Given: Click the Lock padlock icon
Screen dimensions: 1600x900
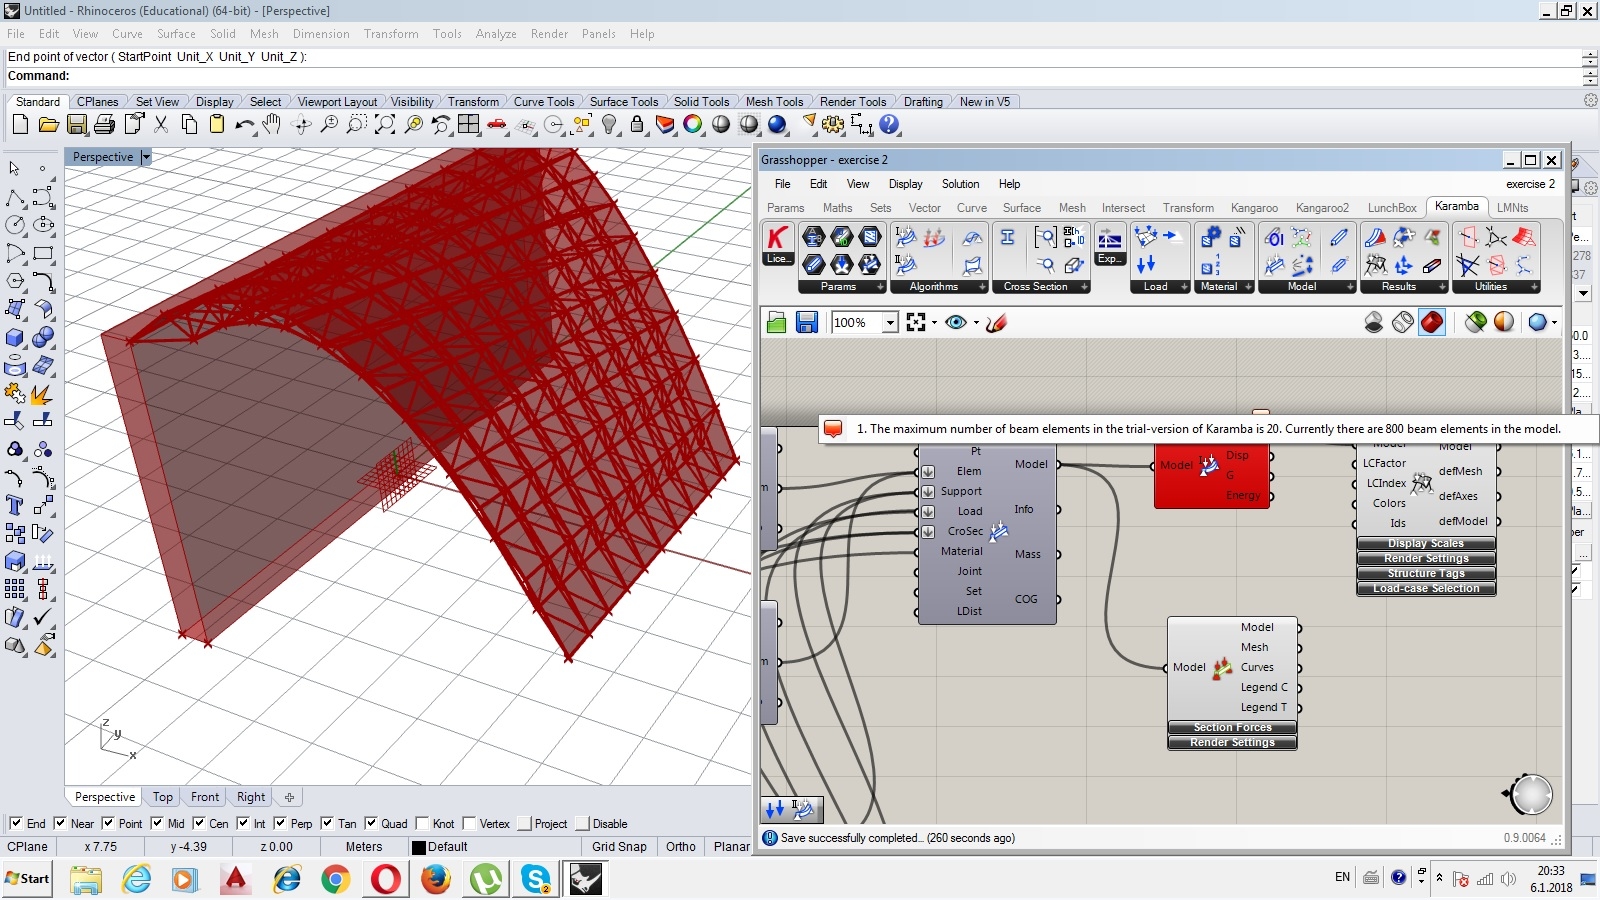Looking at the screenshot, I should (637, 125).
